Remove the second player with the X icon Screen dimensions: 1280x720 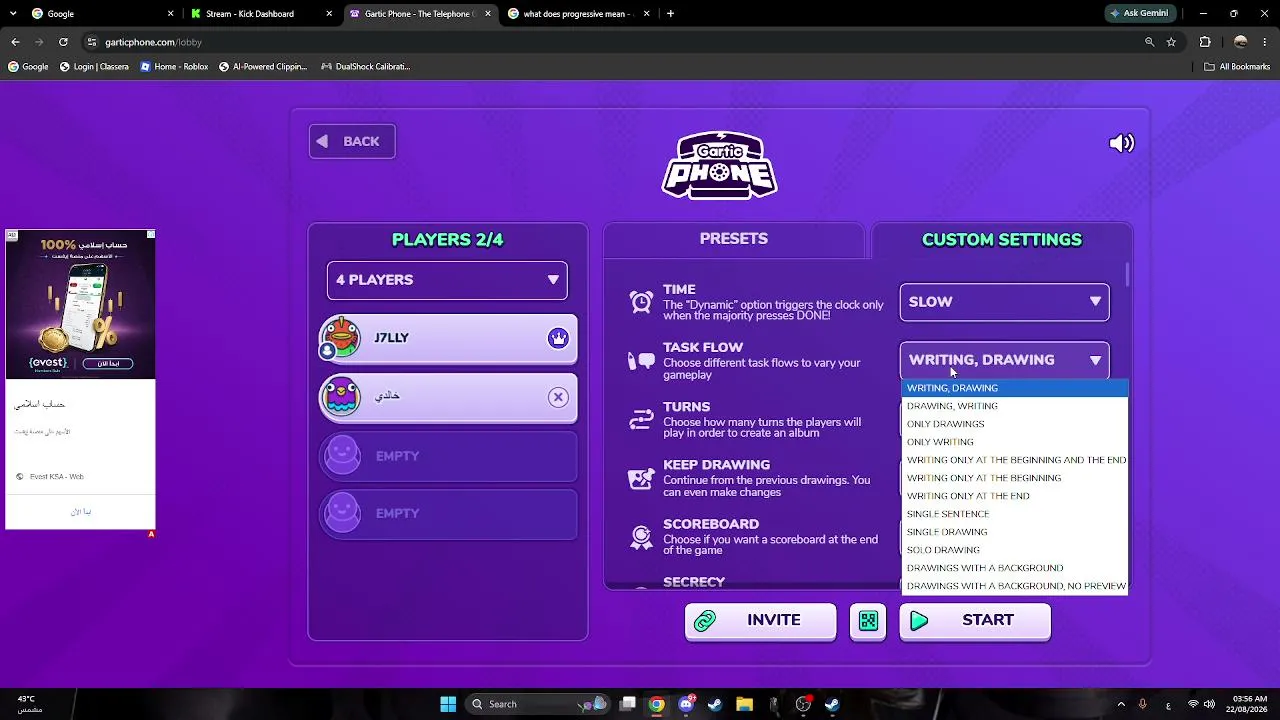click(x=558, y=397)
